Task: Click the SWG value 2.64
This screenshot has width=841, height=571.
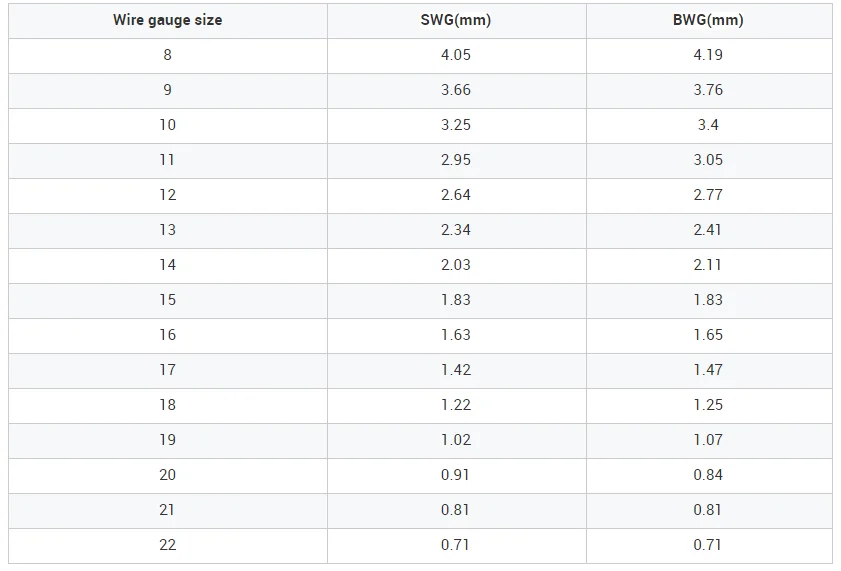Action: [455, 195]
